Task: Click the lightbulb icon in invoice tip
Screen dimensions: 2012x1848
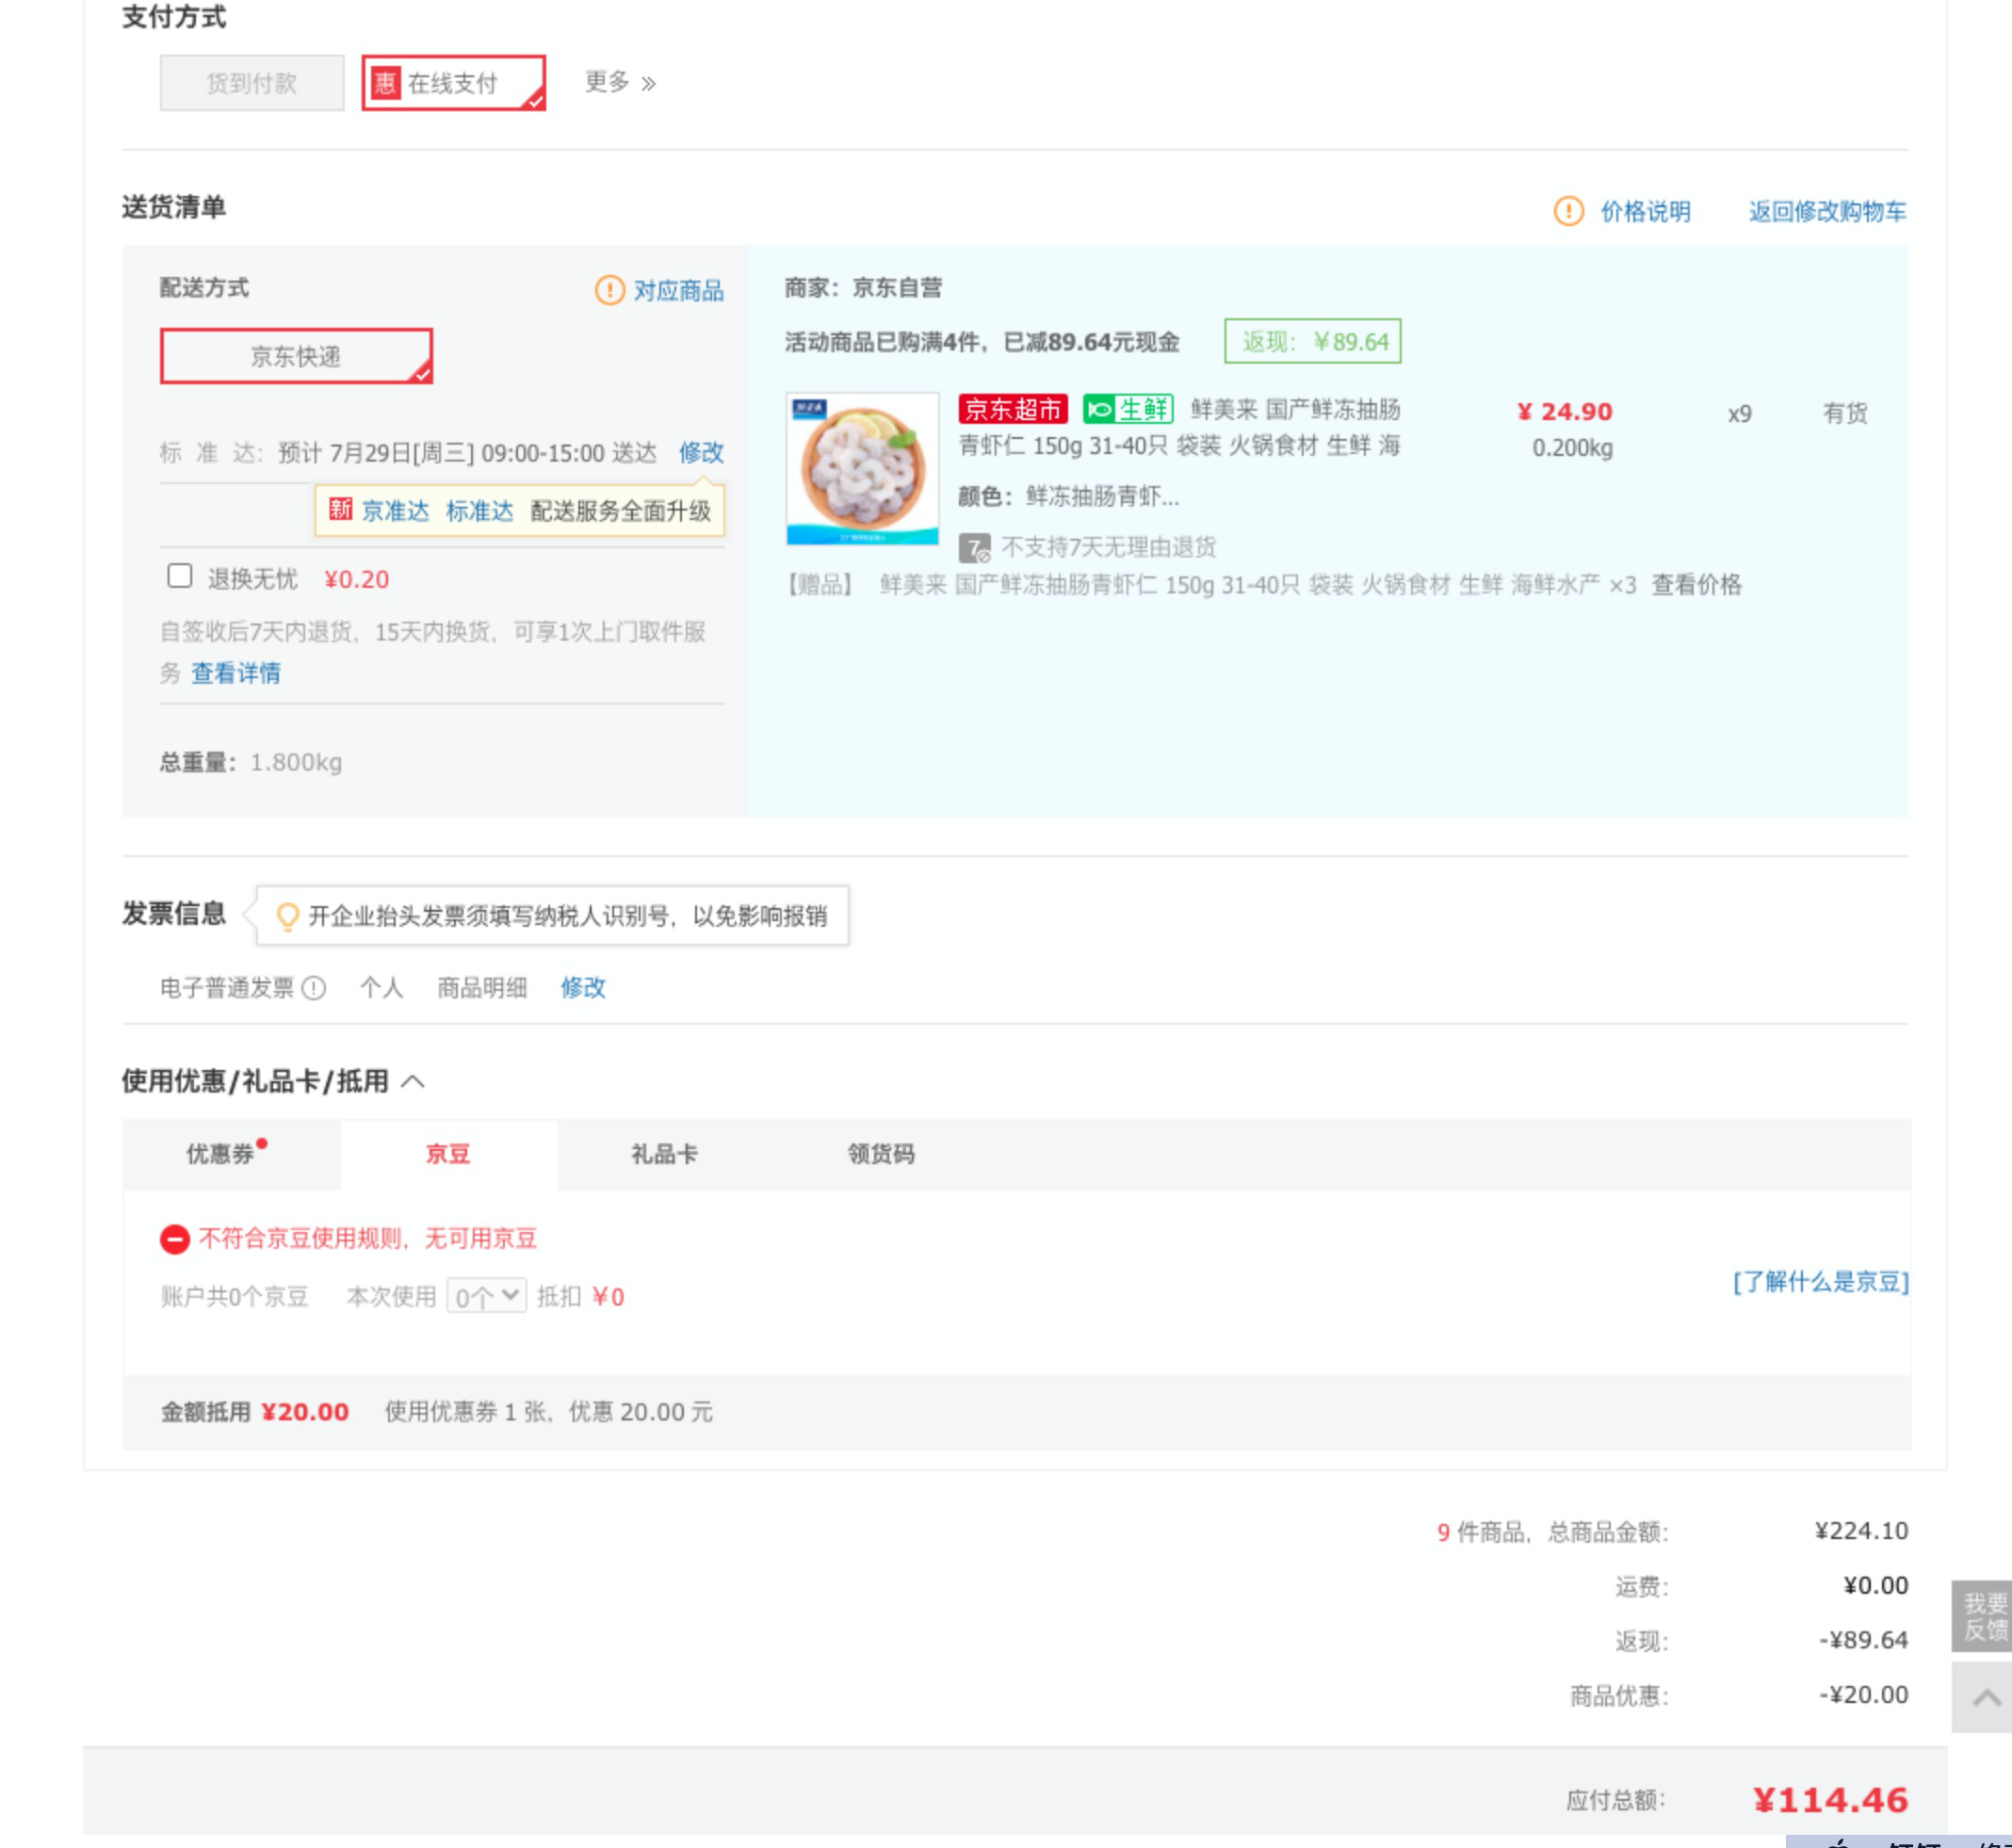Action: [287, 916]
